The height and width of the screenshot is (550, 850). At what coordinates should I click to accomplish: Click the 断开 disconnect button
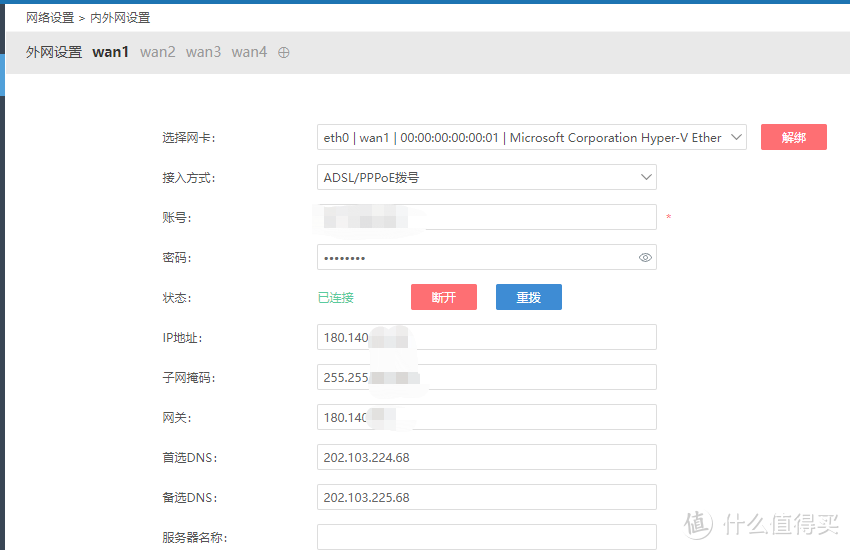point(444,297)
